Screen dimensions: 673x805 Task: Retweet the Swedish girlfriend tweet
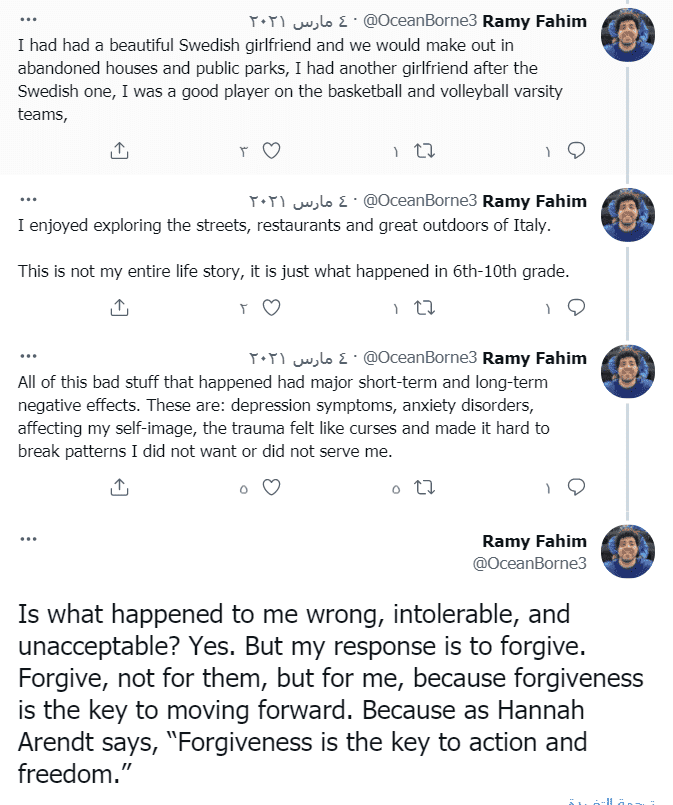[x=425, y=151]
